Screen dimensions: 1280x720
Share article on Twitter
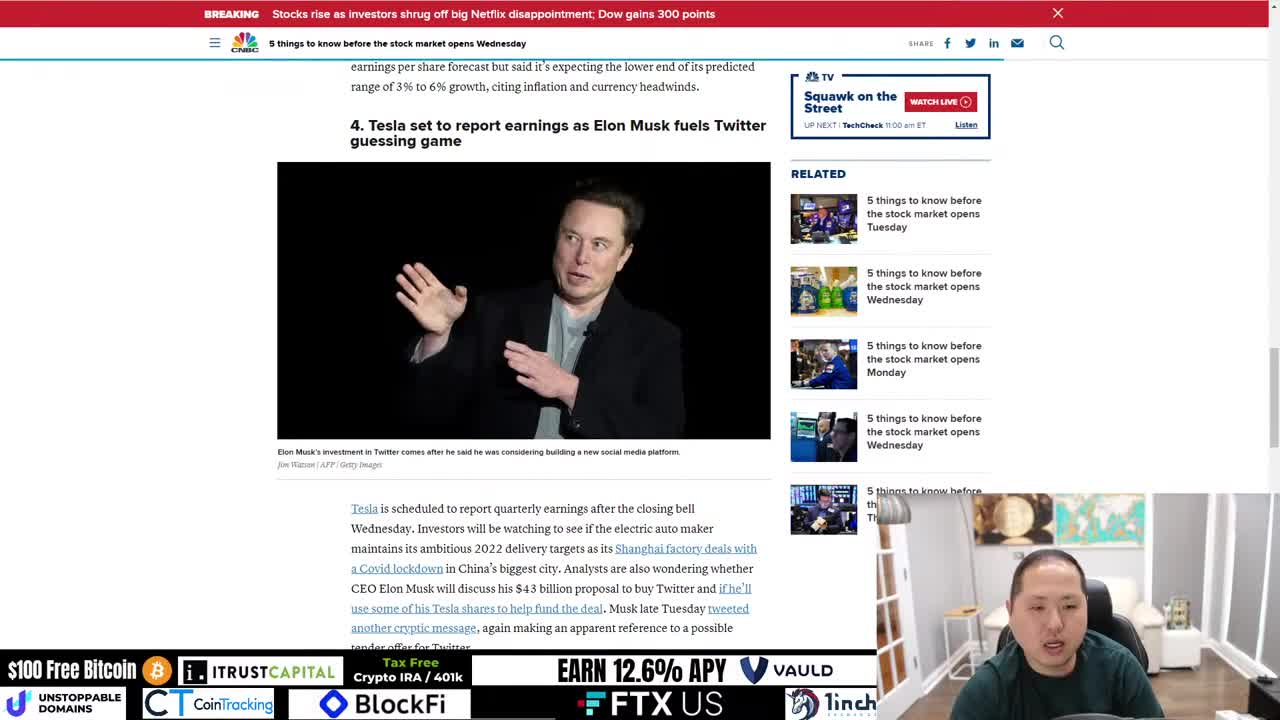(970, 43)
